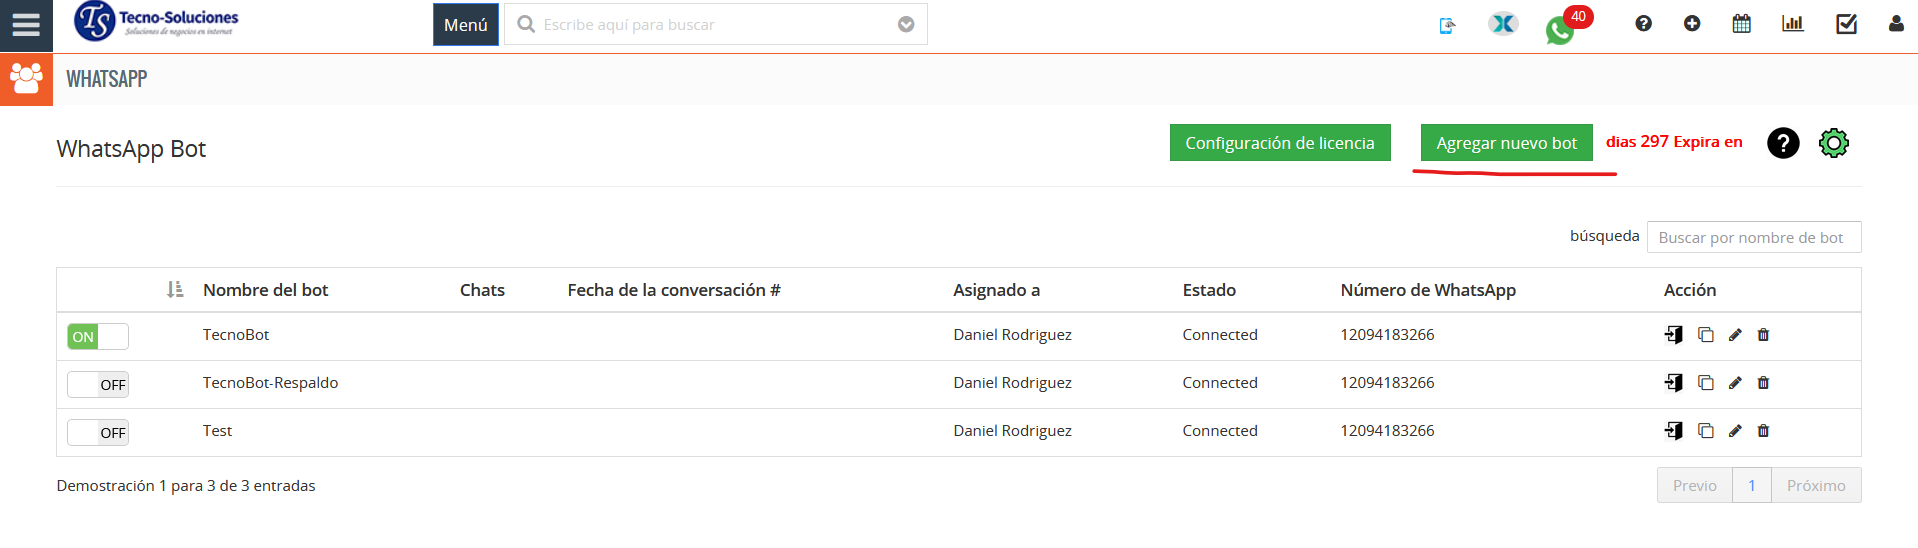Open Configuración de licencia
Image resolution: width=1918 pixels, height=548 pixels.
point(1279,143)
